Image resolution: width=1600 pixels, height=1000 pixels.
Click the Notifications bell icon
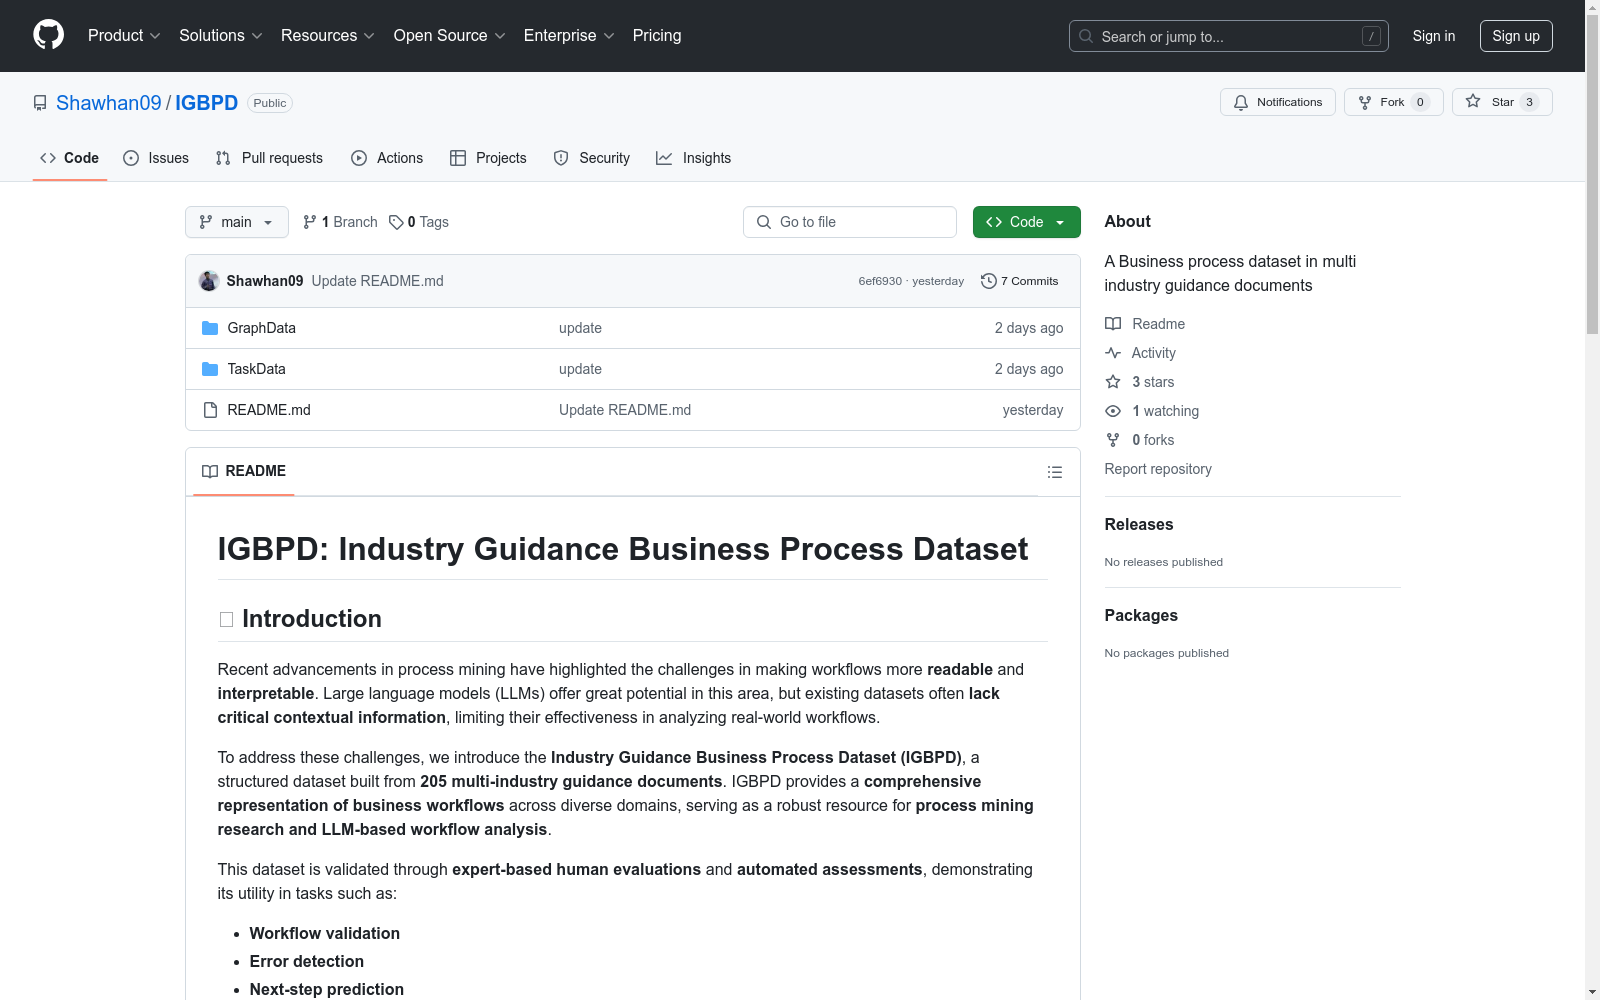point(1241,102)
